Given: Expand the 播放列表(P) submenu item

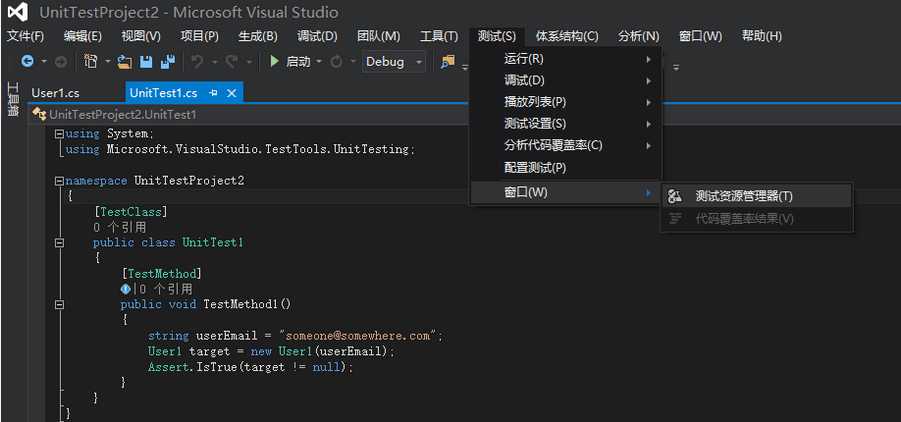Looking at the screenshot, I should pos(566,102).
